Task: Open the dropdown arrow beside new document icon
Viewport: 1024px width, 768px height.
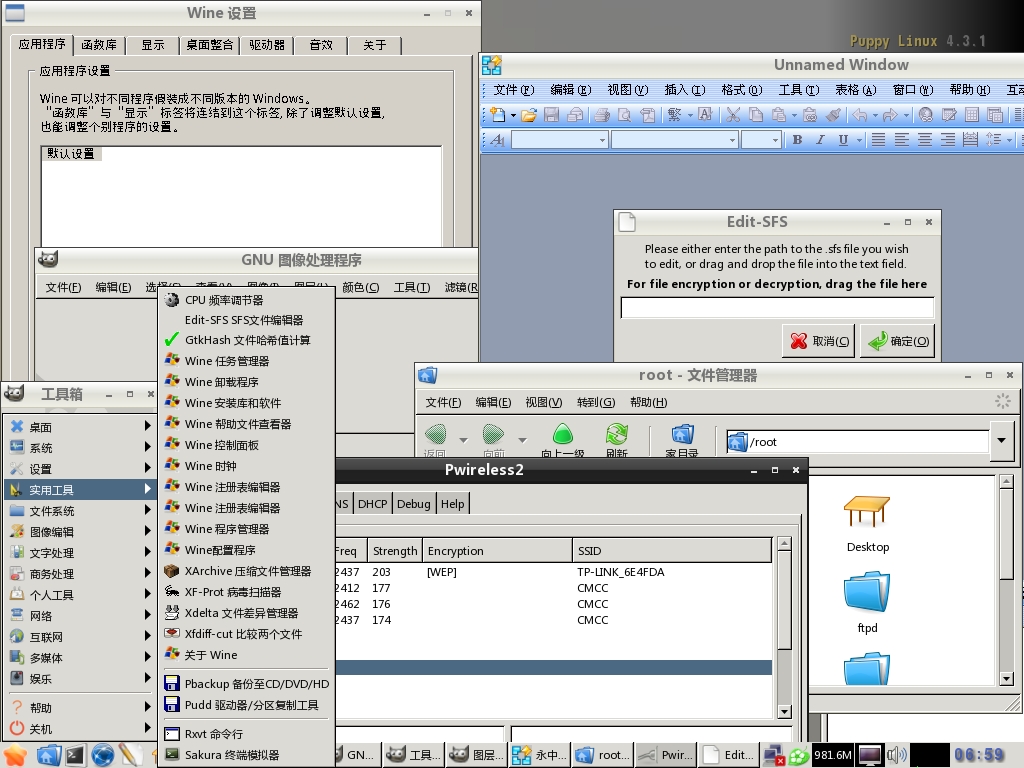Action: [513, 116]
